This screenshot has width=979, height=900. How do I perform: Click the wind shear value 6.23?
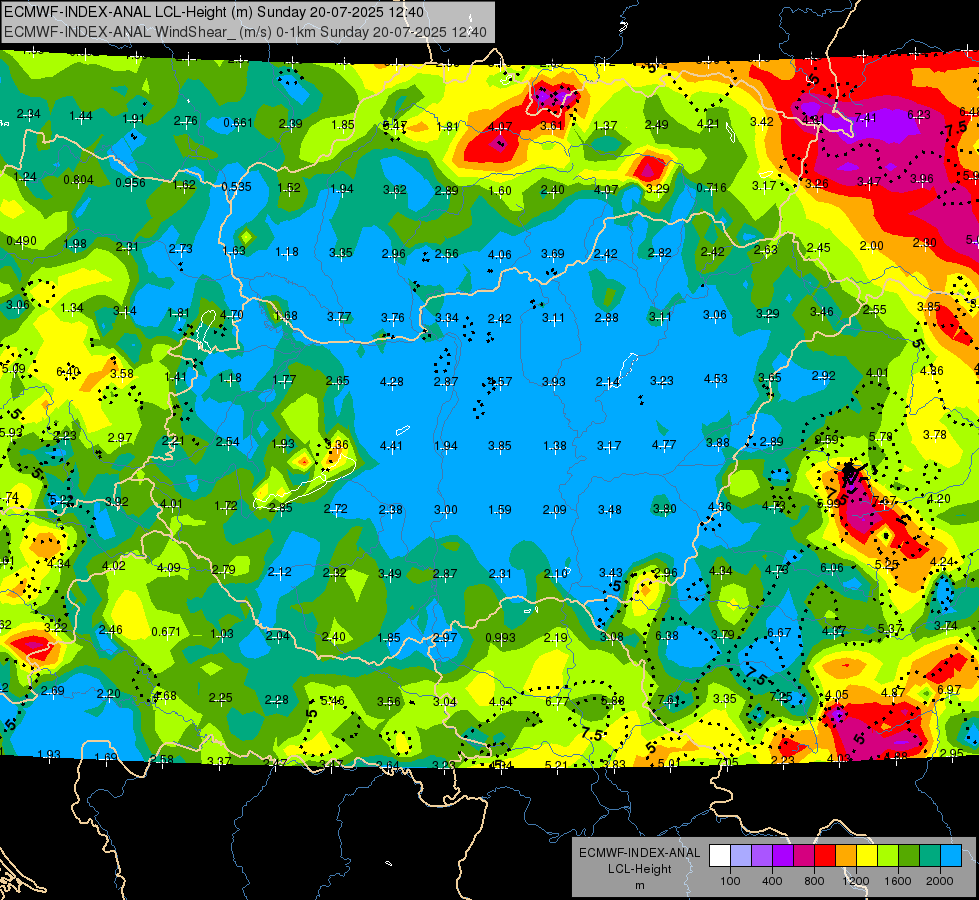tap(919, 114)
